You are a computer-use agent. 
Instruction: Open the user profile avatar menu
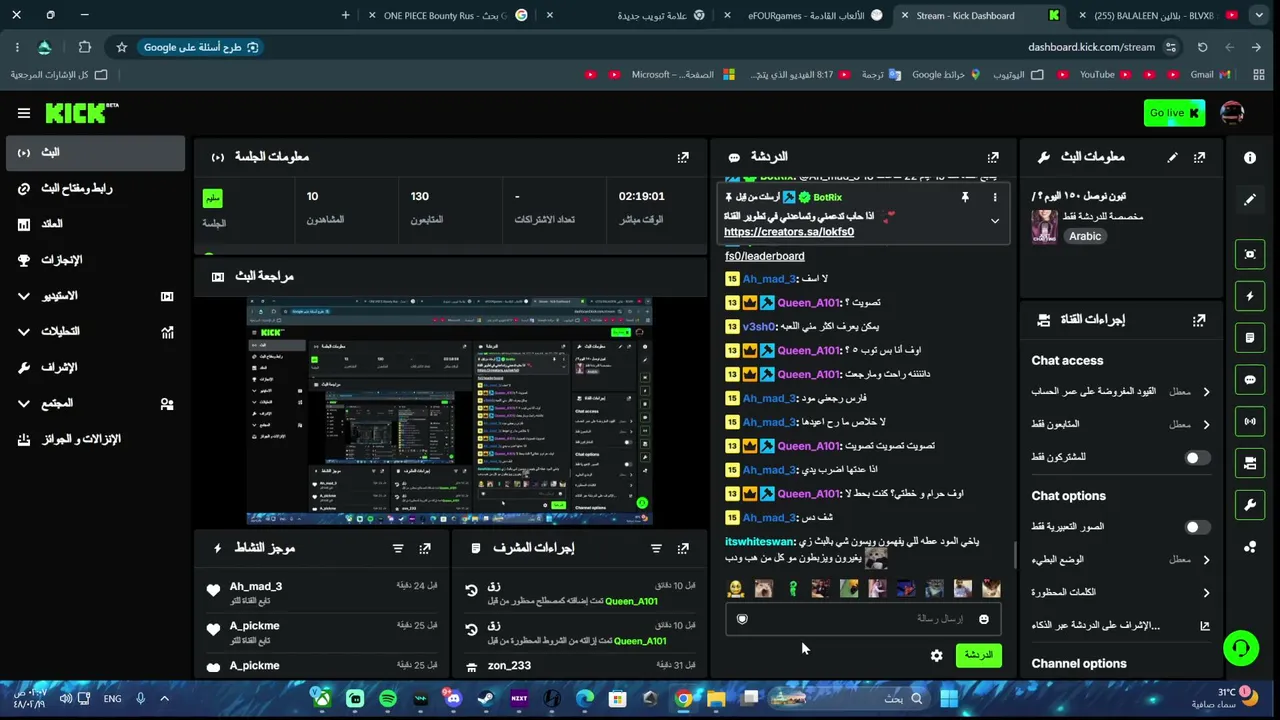(x=1232, y=113)
